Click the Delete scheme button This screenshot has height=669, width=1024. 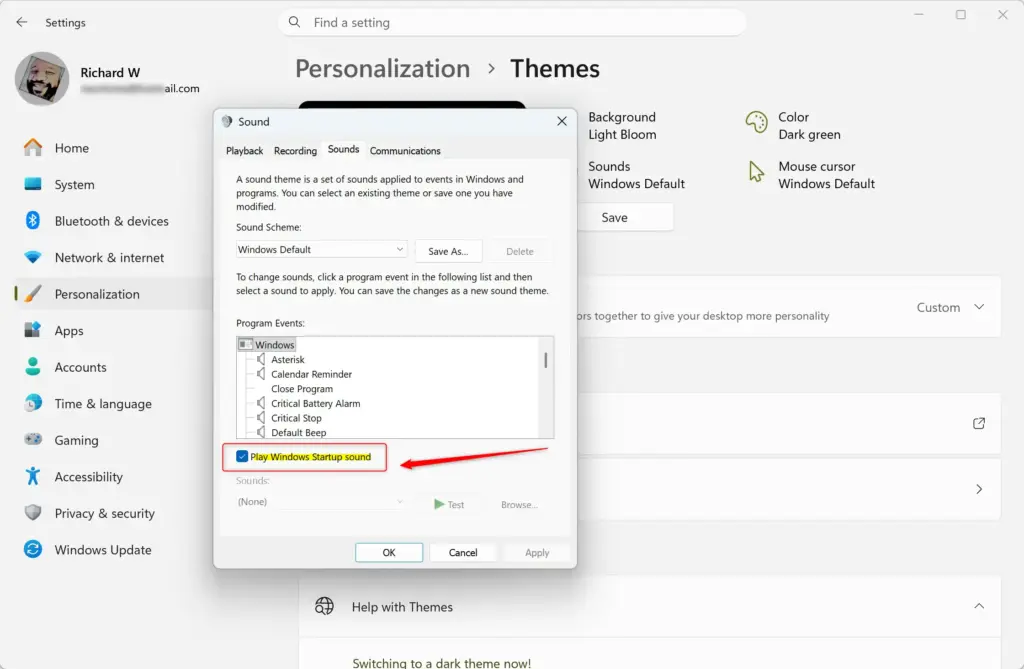[x=520, y=251]
